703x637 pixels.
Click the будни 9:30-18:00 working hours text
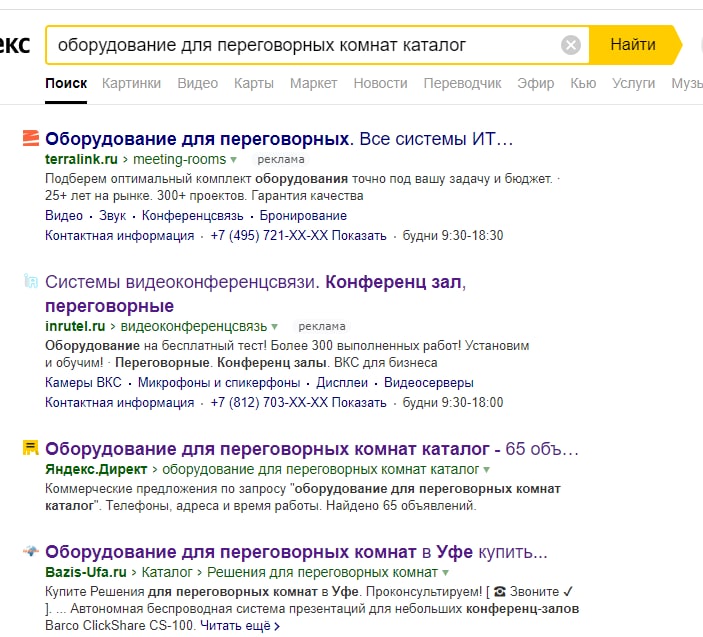tap(453, 402)
